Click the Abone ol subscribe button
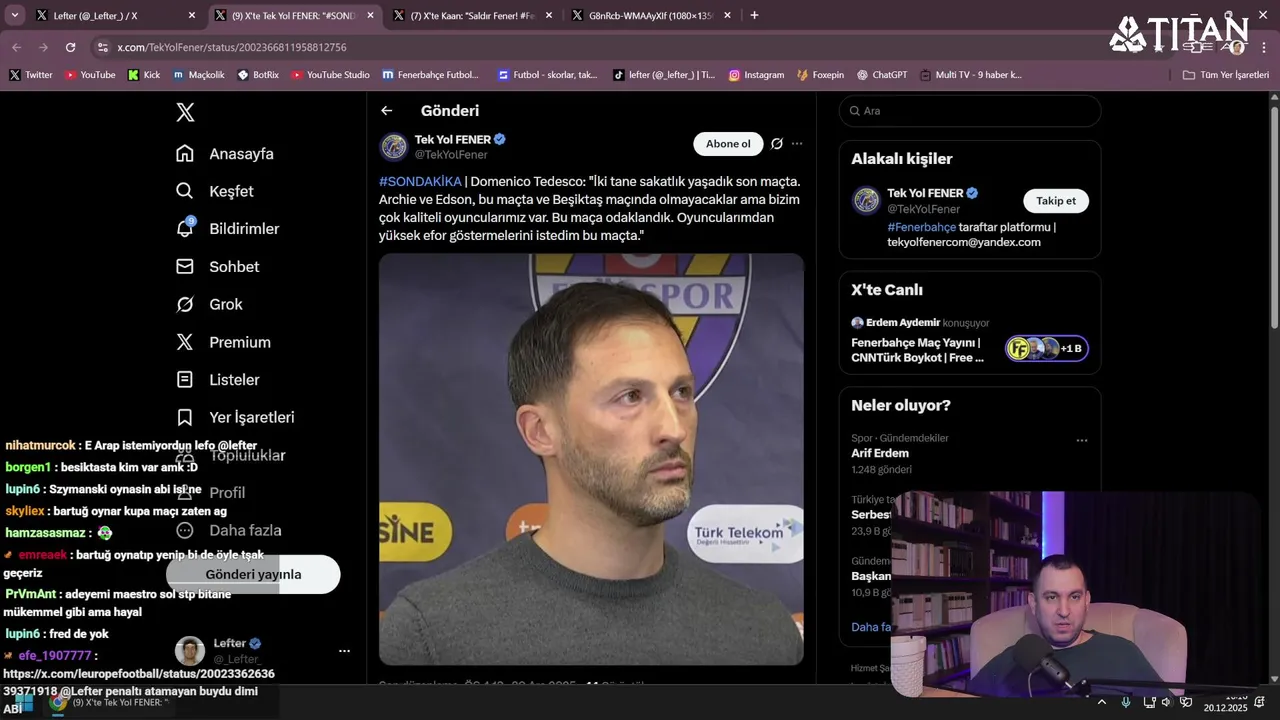The image size is (1280, 720). [x=728, y=144]
